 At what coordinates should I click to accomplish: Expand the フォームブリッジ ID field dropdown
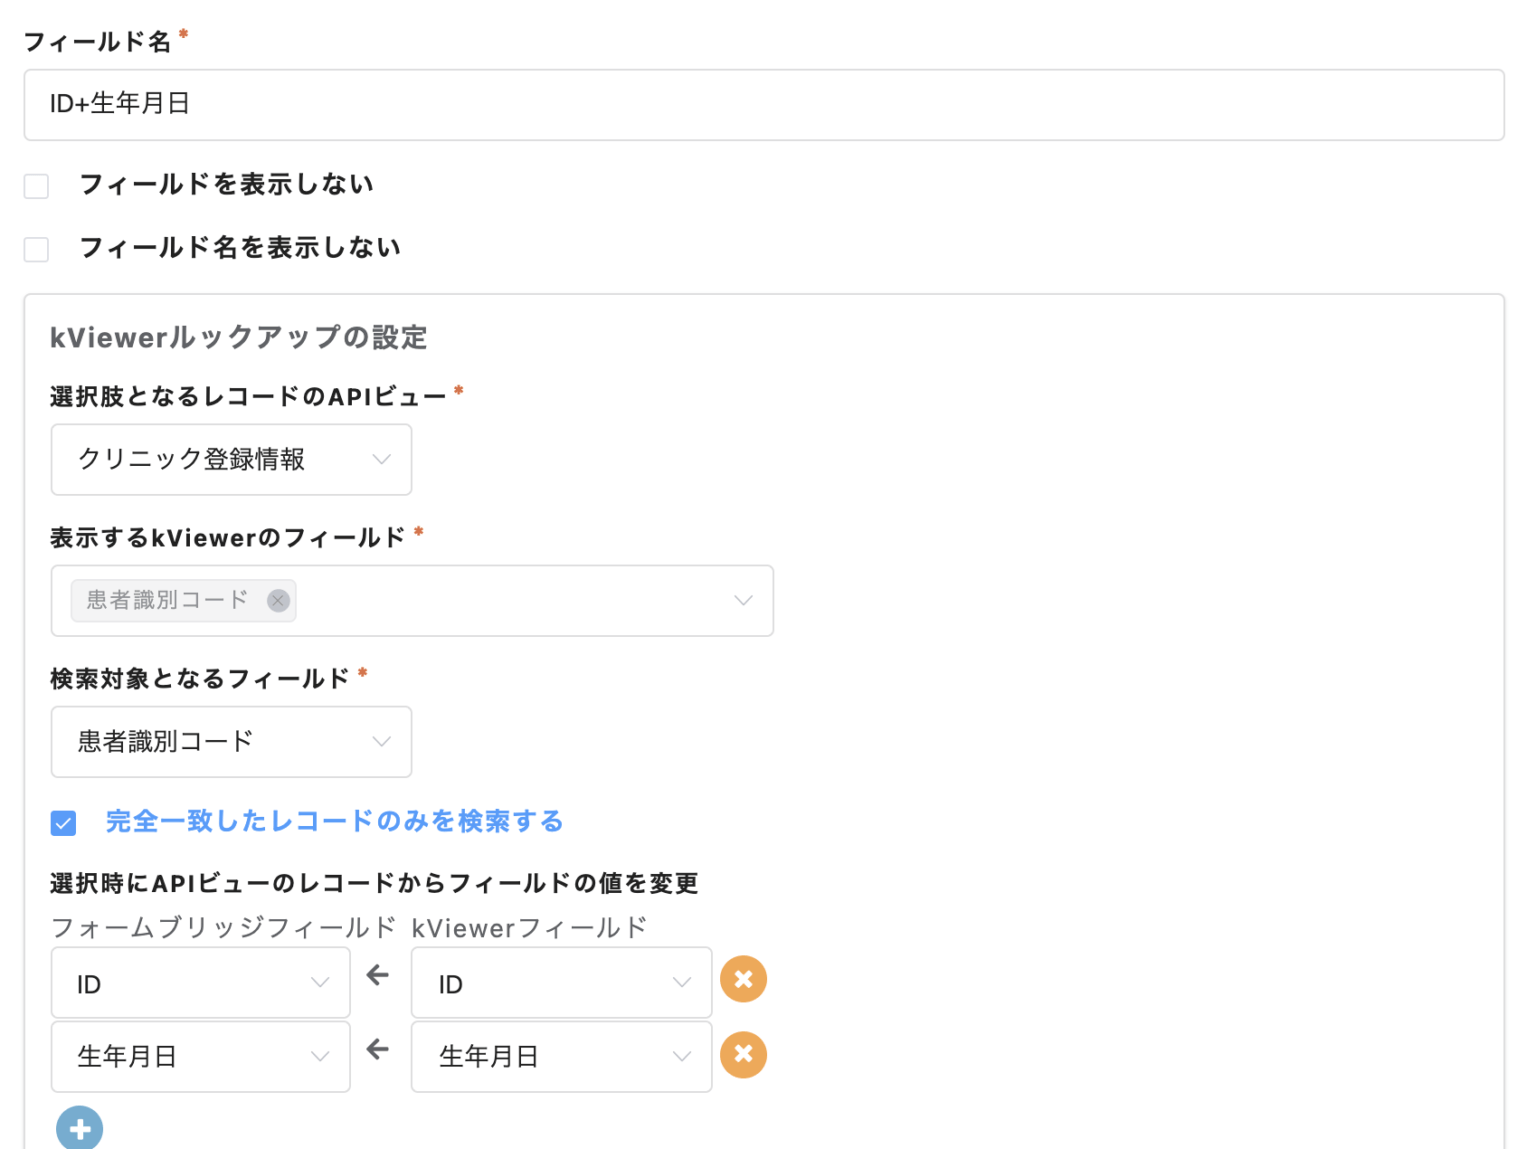200,984
